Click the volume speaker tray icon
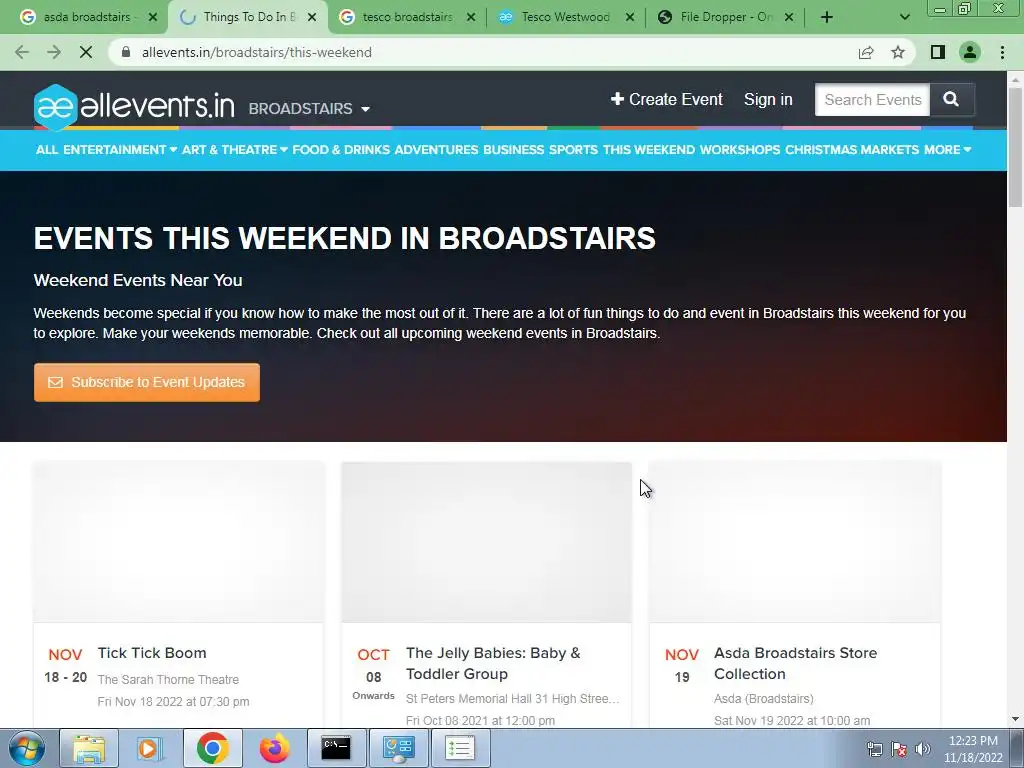 923,749
